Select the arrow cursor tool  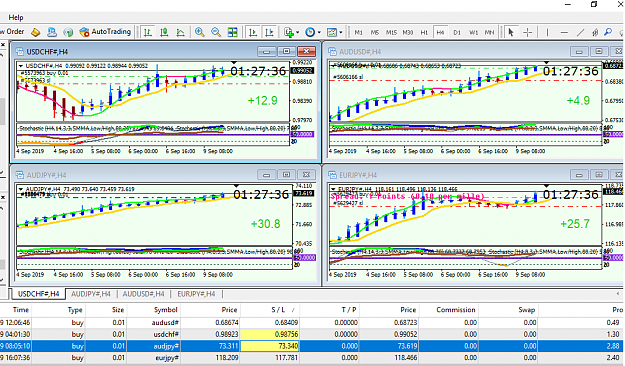click(511, 32)
